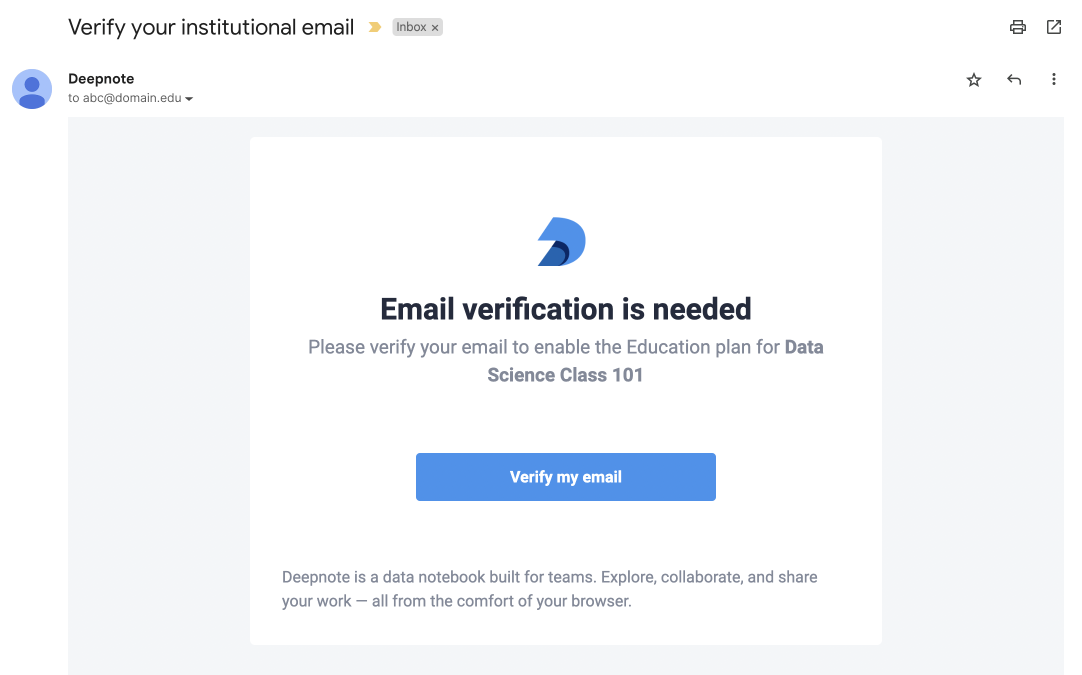The width and height of the screenshot is (1082, 675).
Task: Open email in new window icon
Action: pos(1054,27)
